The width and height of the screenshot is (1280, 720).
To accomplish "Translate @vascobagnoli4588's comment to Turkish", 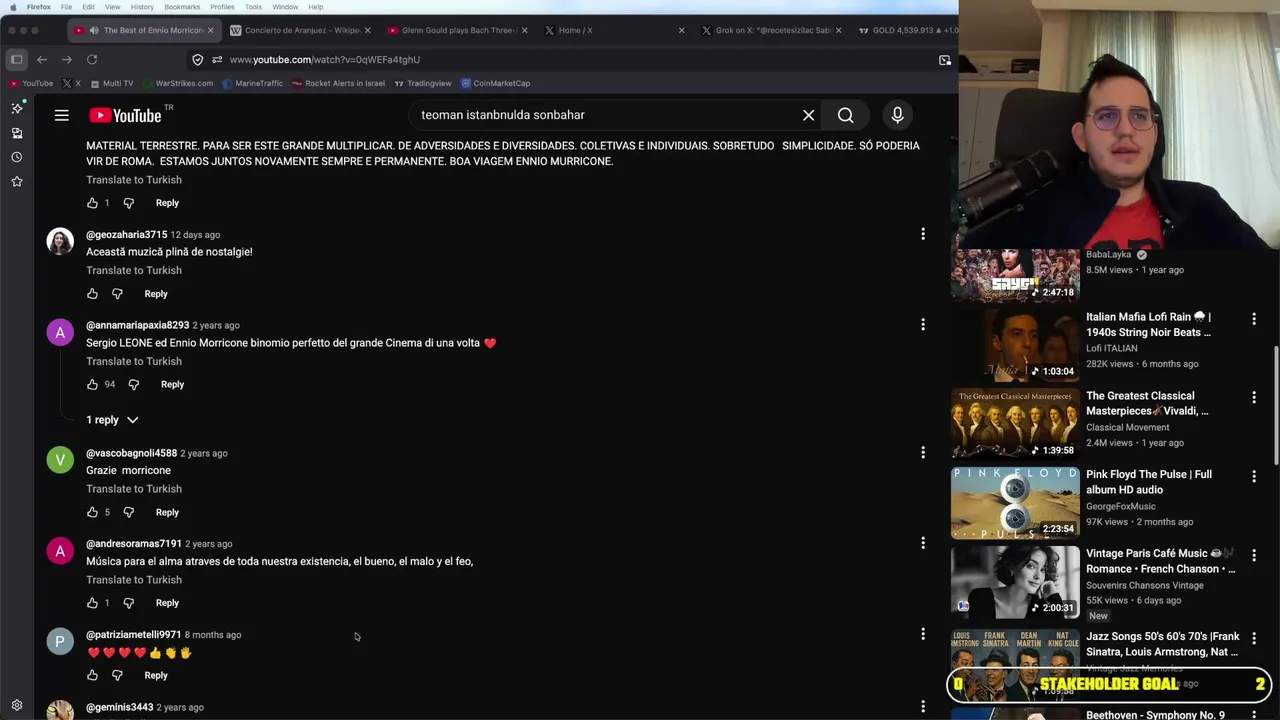I will pyautogui.click(x=134, y=489).
